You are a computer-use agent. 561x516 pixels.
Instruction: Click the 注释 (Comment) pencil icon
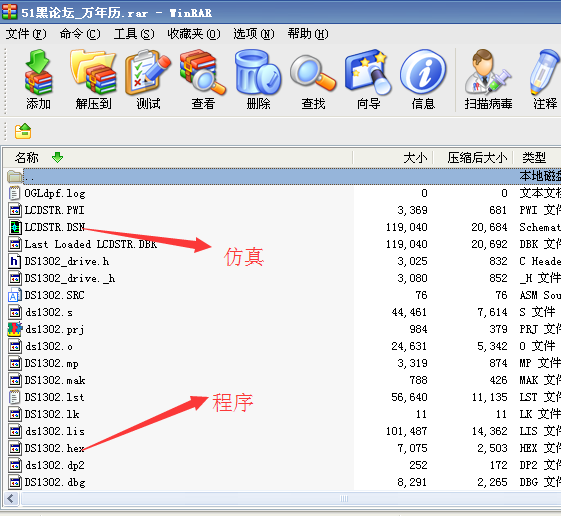pyautogui.click(x=545, y=80)
